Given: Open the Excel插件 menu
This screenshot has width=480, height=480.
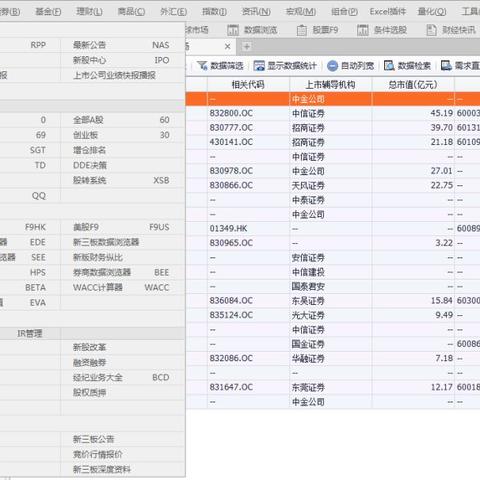Looking at the screenshot, I should pos(388,12).
